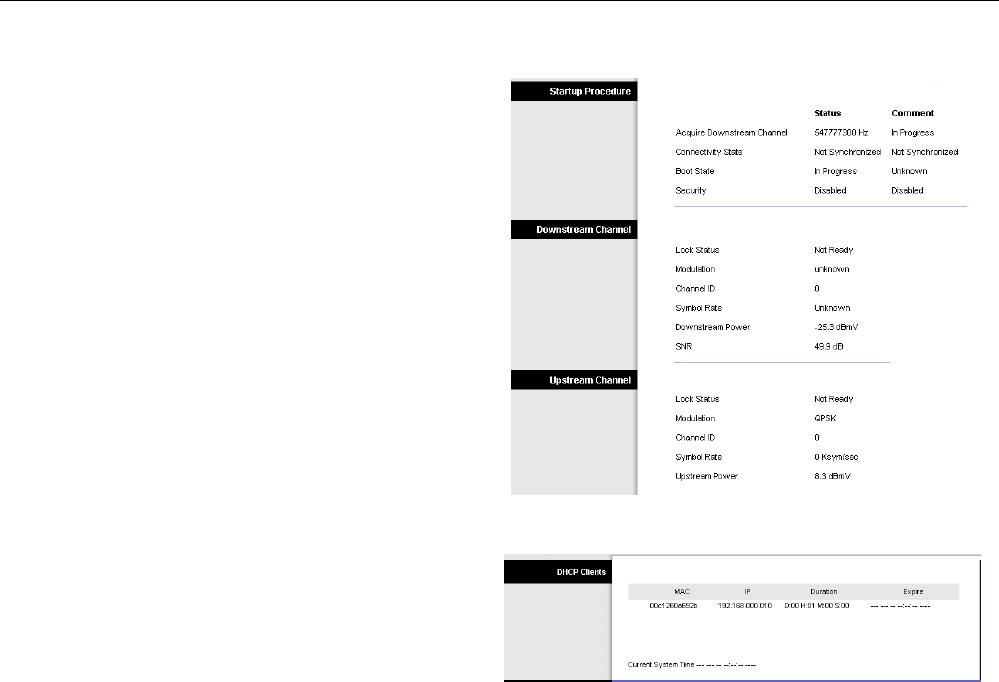Click Downstream Channel's Channel ID label
Viewport: 999px width, 682px height.
[x=695, y=288]
